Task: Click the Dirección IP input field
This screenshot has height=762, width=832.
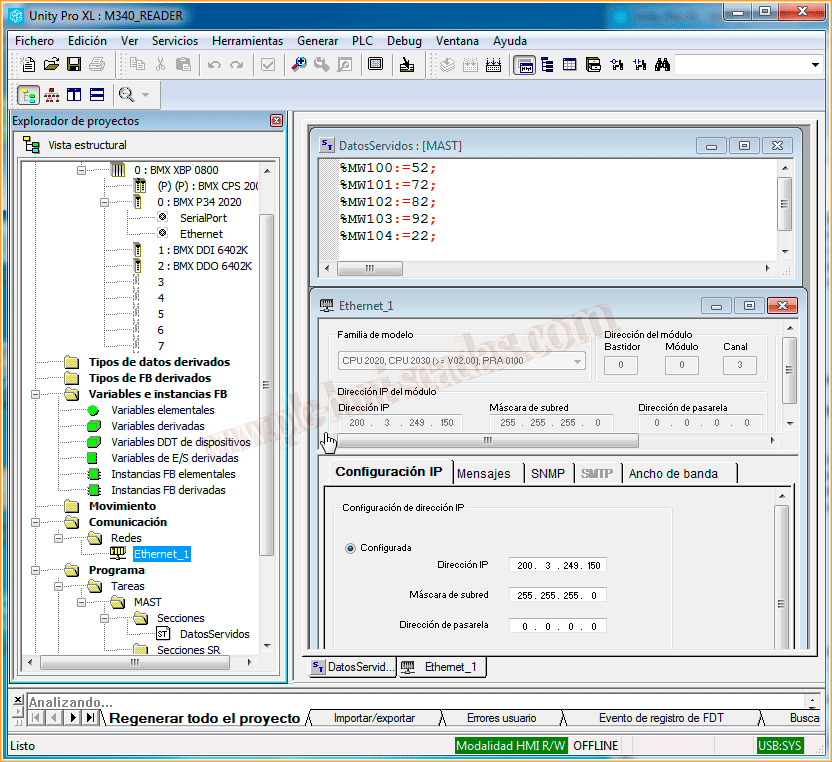Action: [556, 566]
